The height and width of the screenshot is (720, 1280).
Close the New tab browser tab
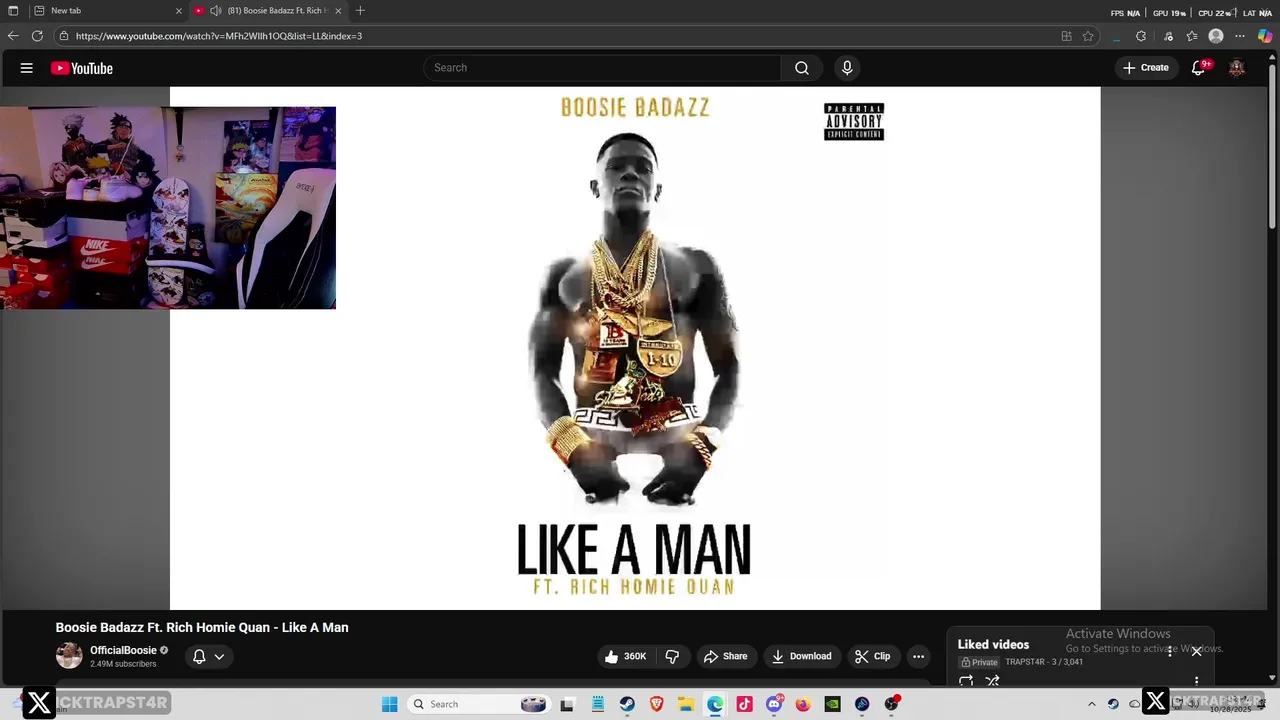tap(179, 10)
